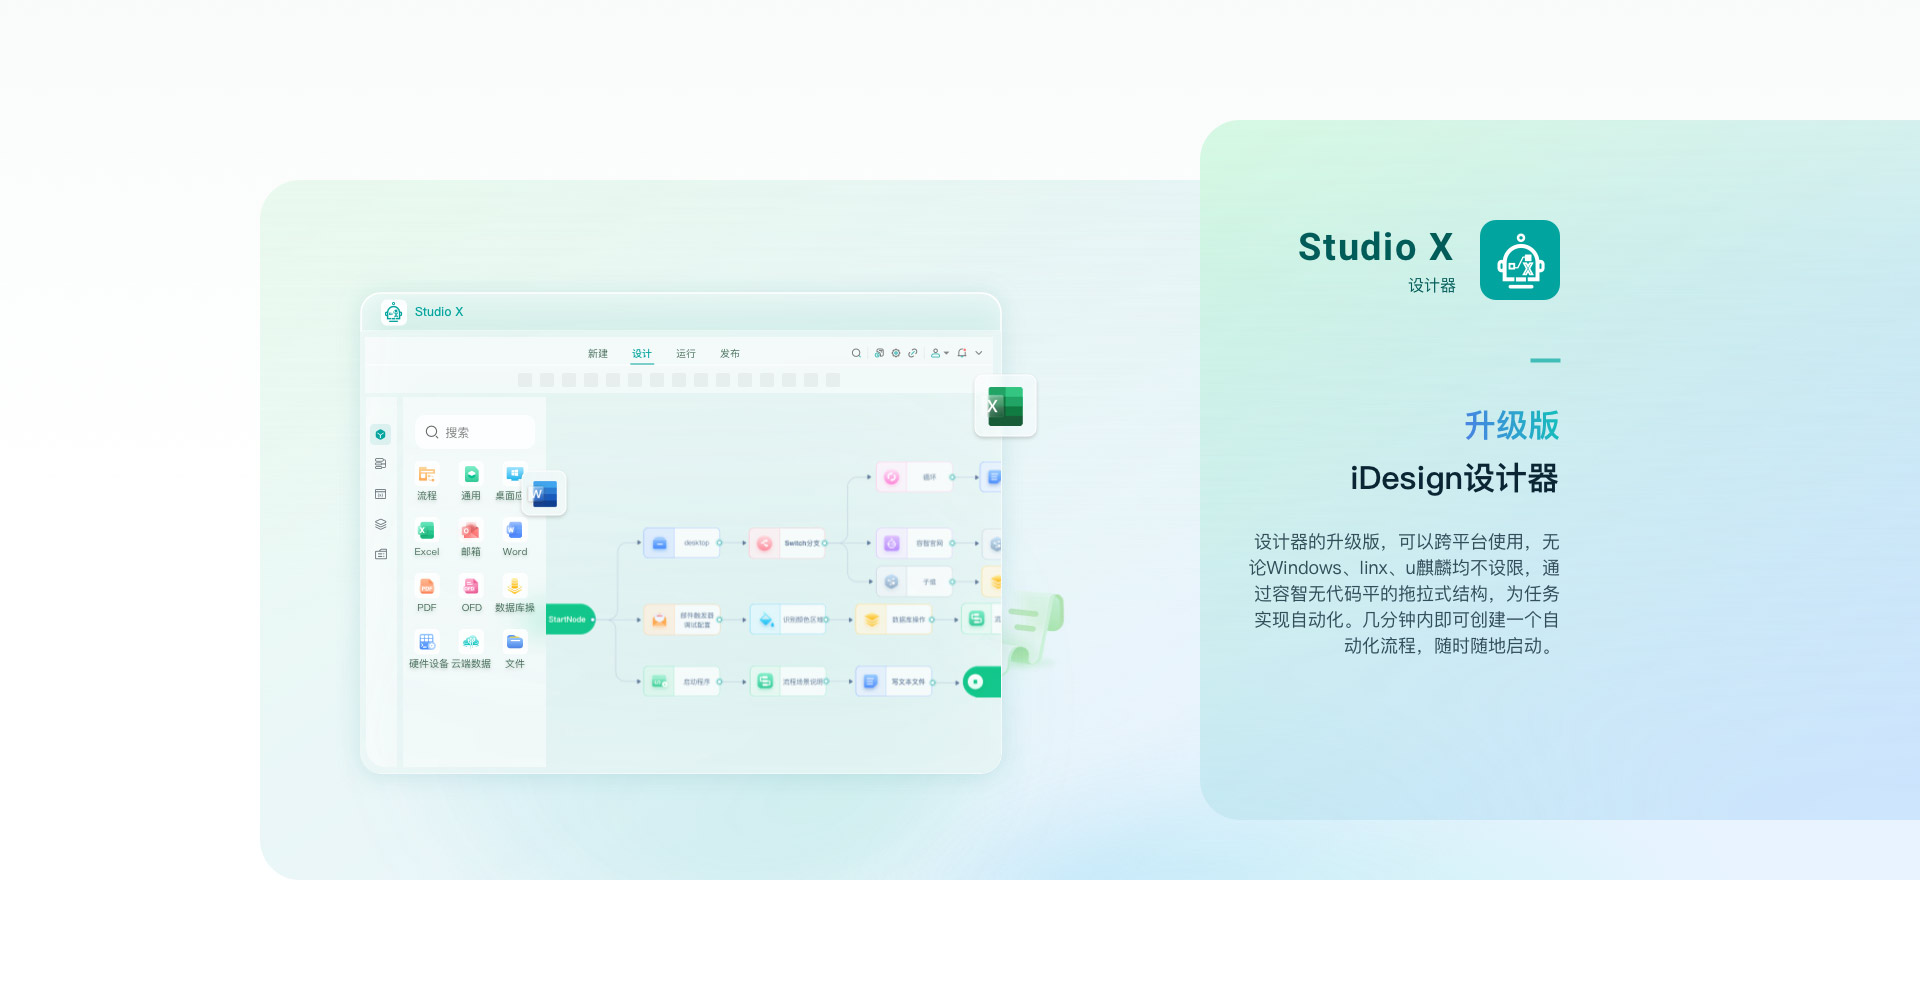Open the 新建 tab
Image resolution: width=1920 pixels, height=1000 pixels.
[x=598, y=354]
